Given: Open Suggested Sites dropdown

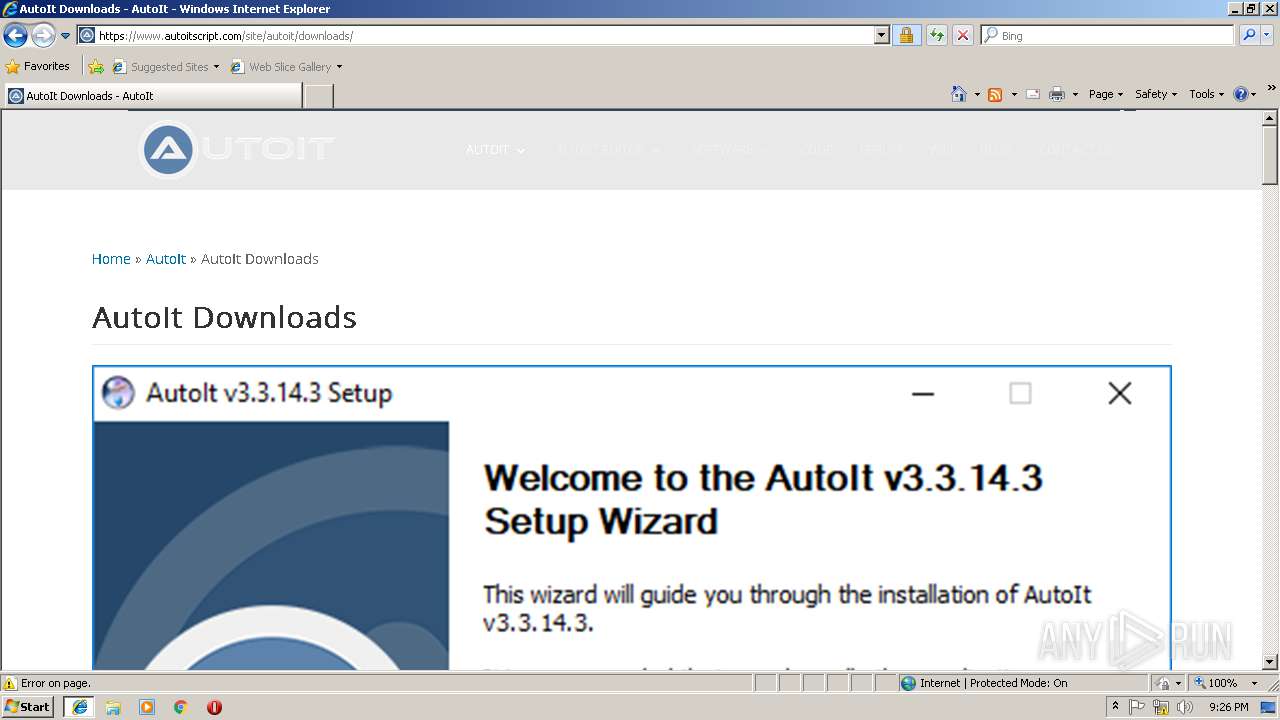Looking at the screenshot, I should tap(166, 67).
